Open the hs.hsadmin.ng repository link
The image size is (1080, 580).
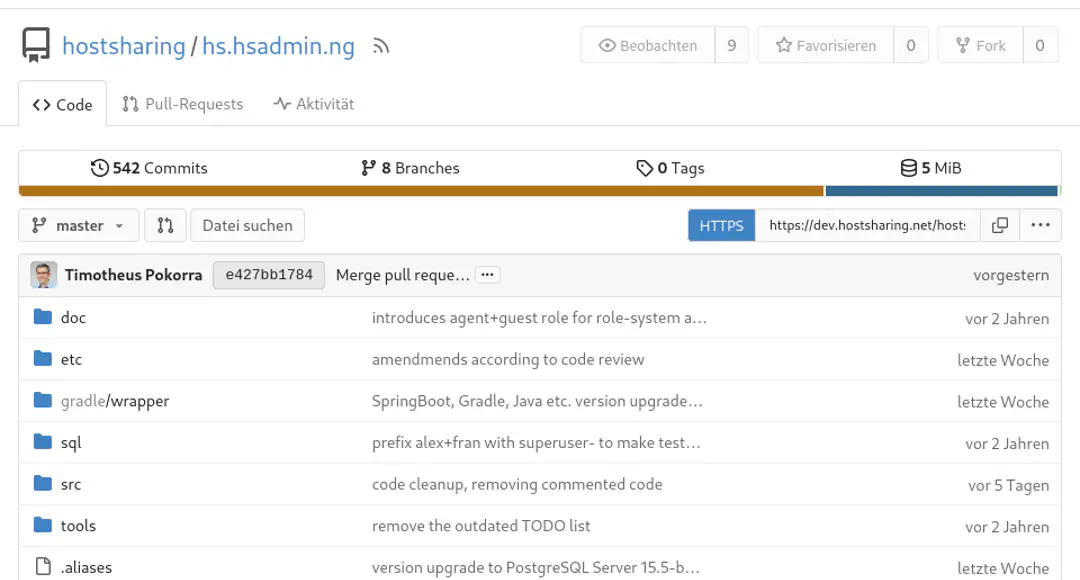[x=278, y=46]
